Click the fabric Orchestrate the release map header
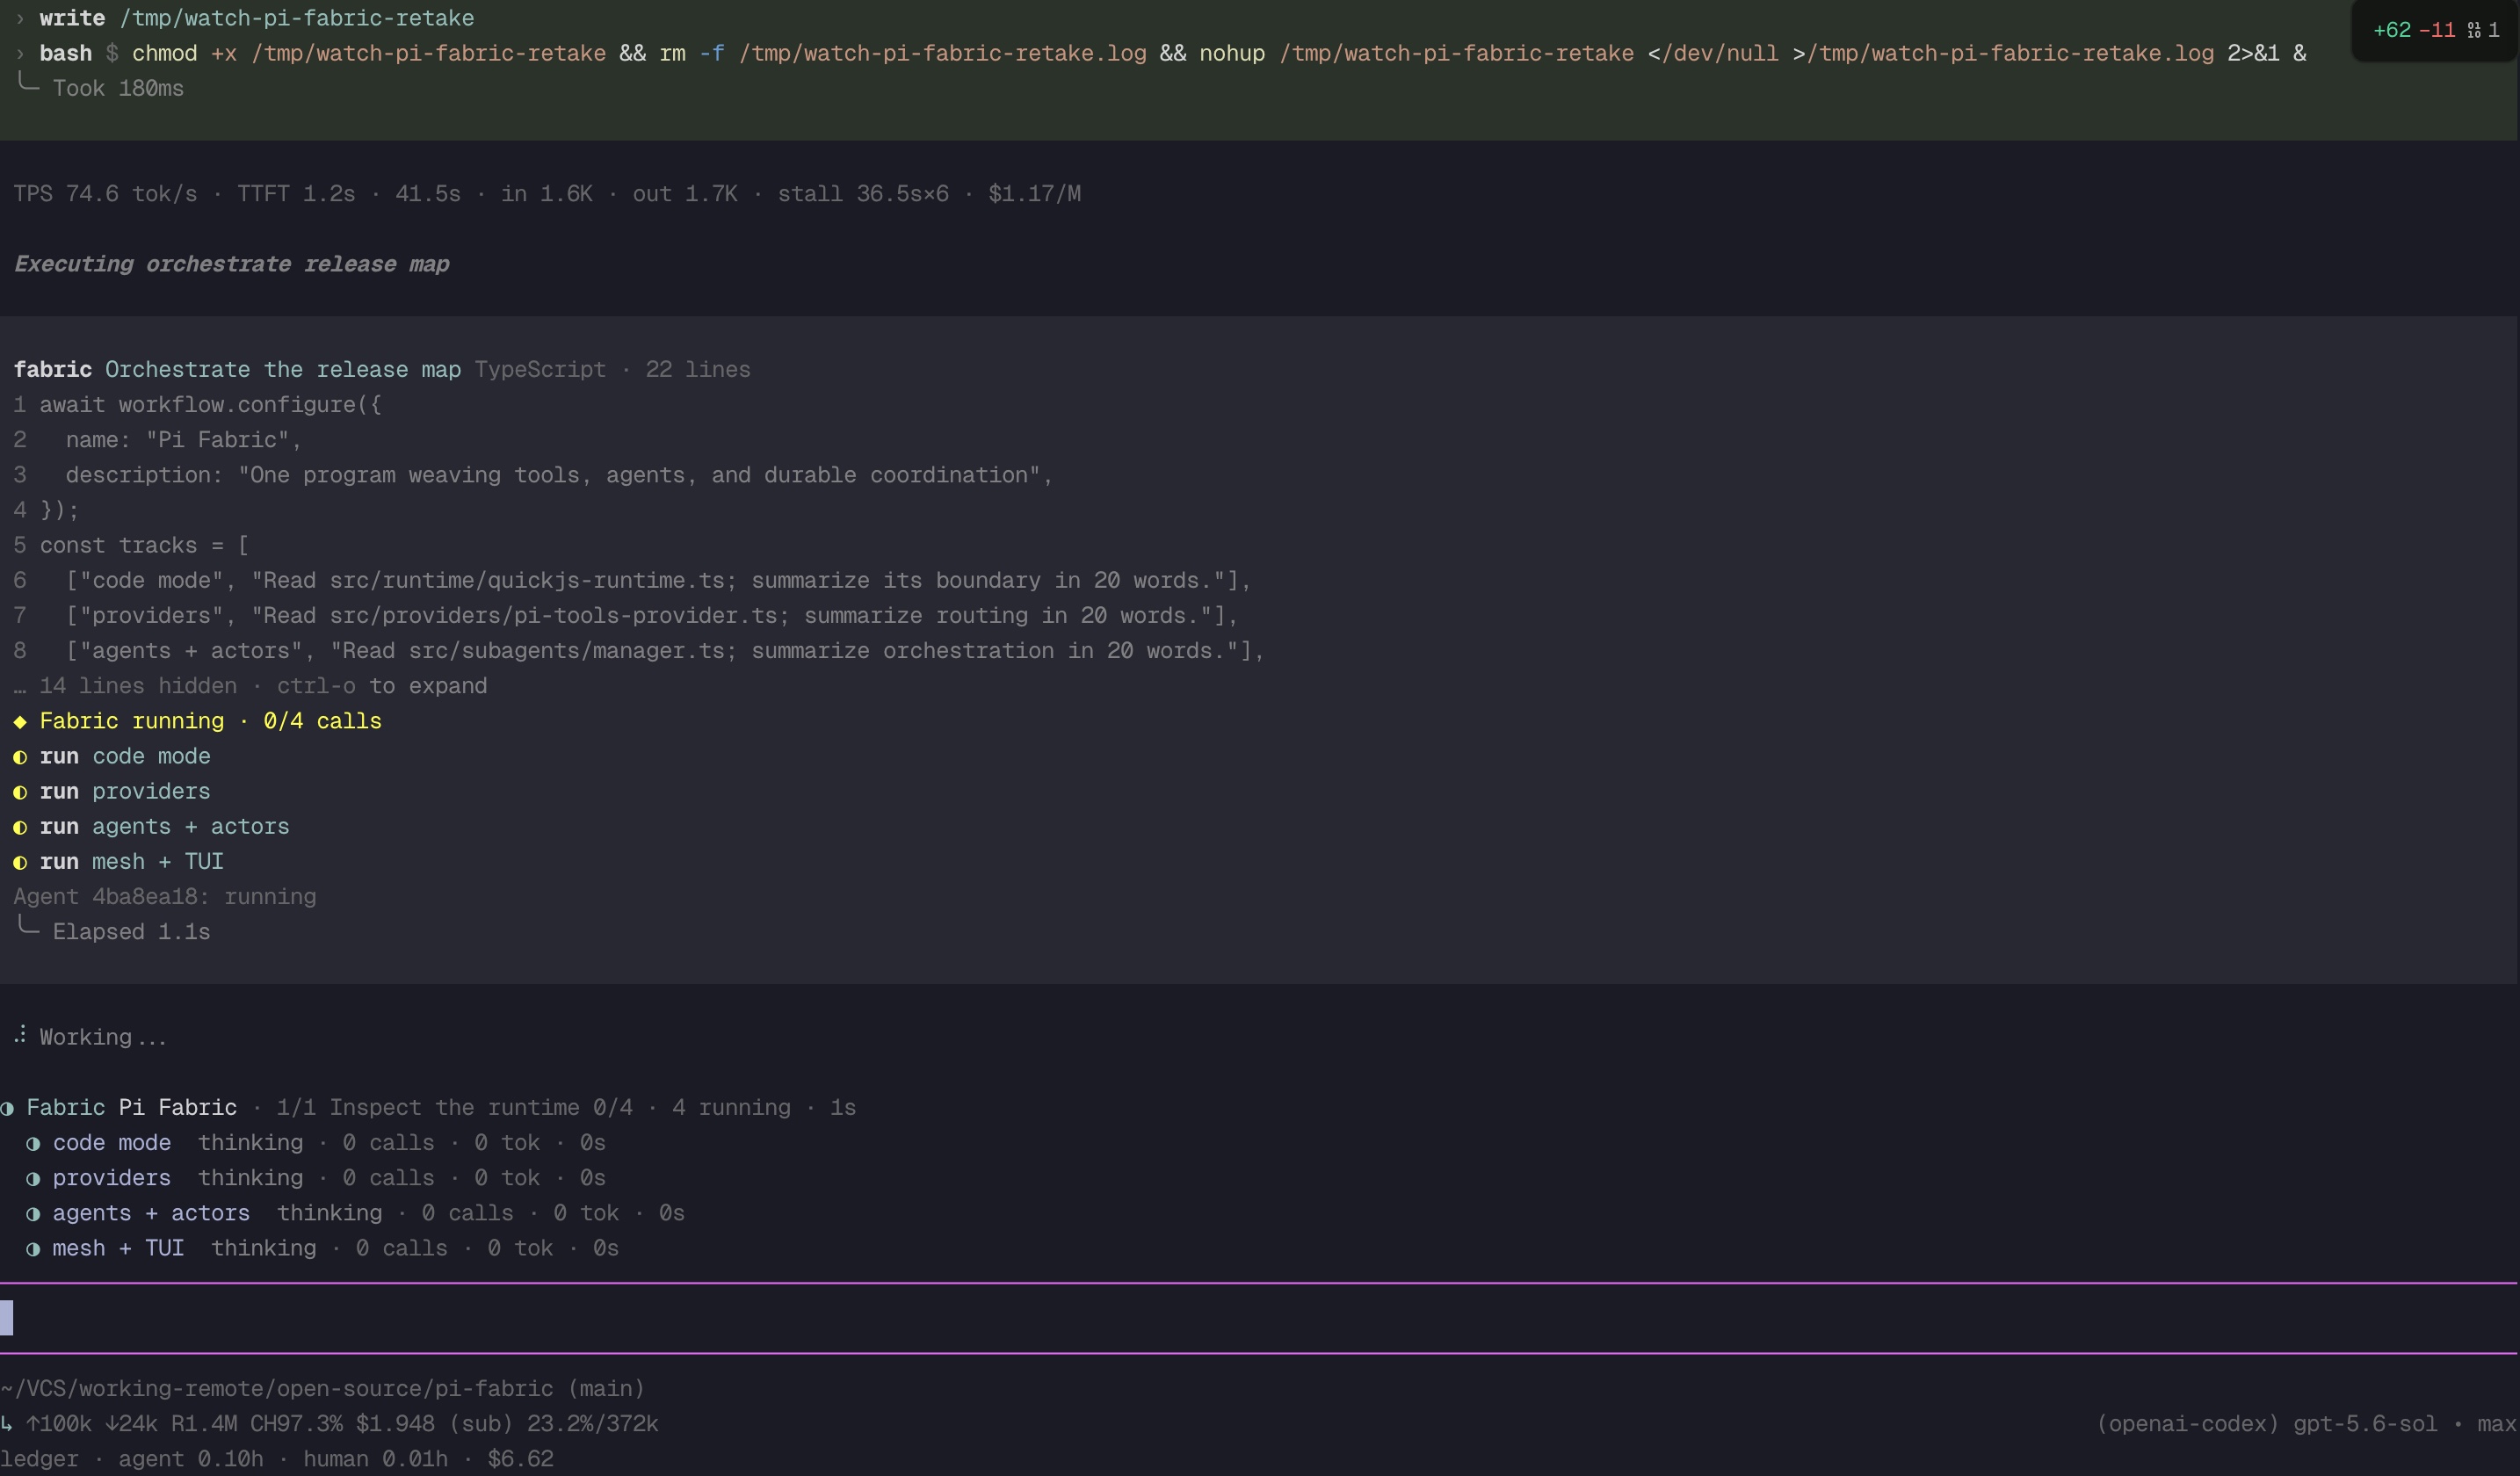 [237, 370]
